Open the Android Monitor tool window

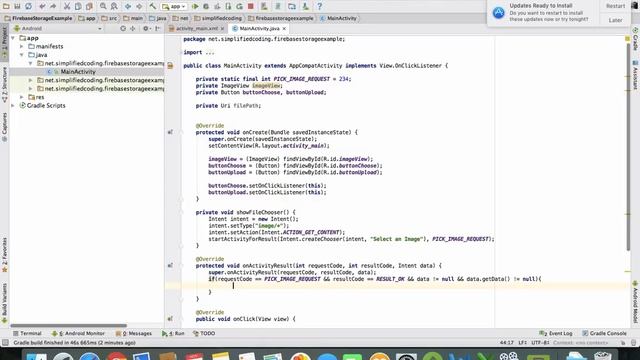coord(78,333)
